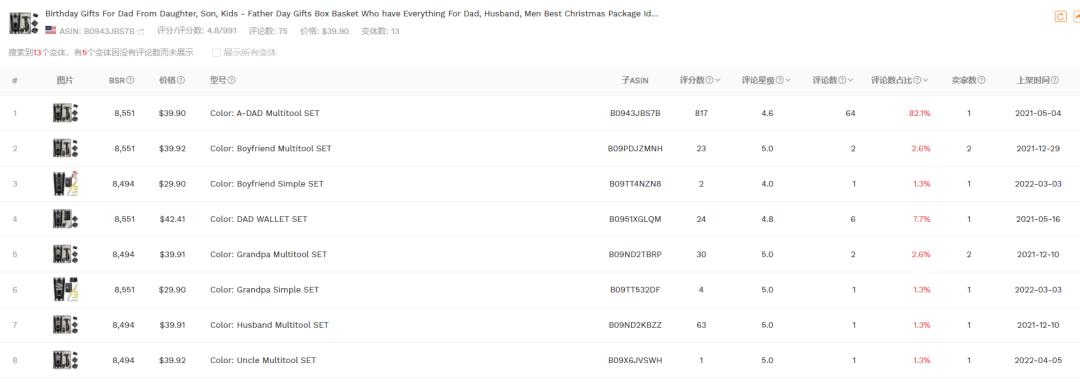Click the external link icon beside ASIN B0943JBS7B

tap(141, 31)
